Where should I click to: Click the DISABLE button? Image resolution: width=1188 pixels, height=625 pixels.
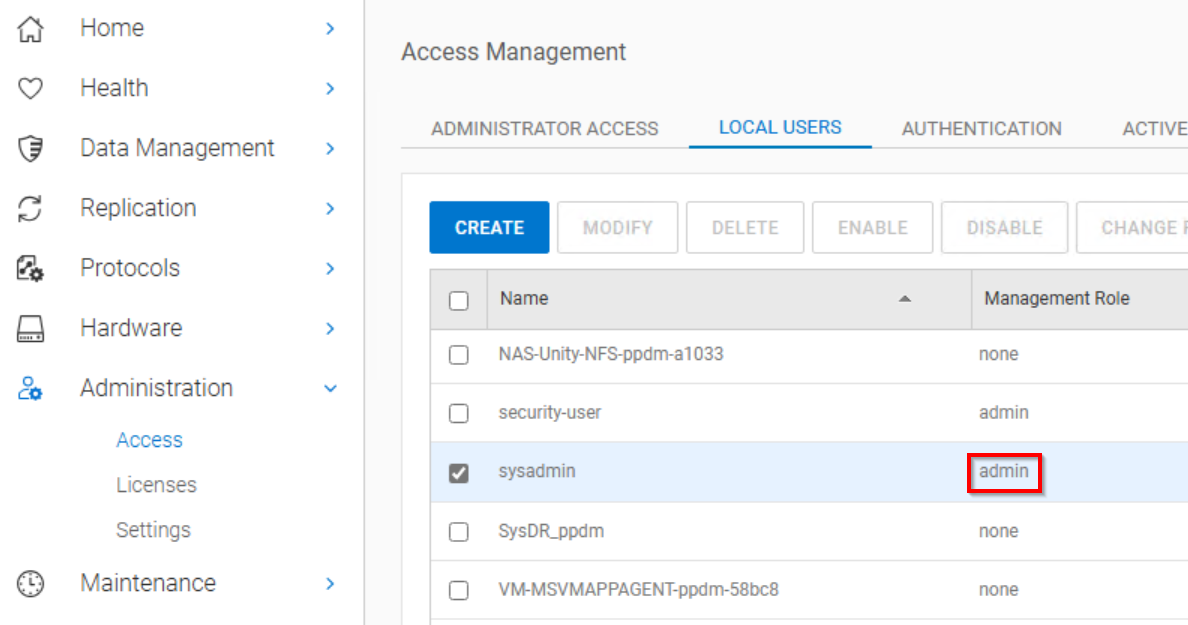1004,227
